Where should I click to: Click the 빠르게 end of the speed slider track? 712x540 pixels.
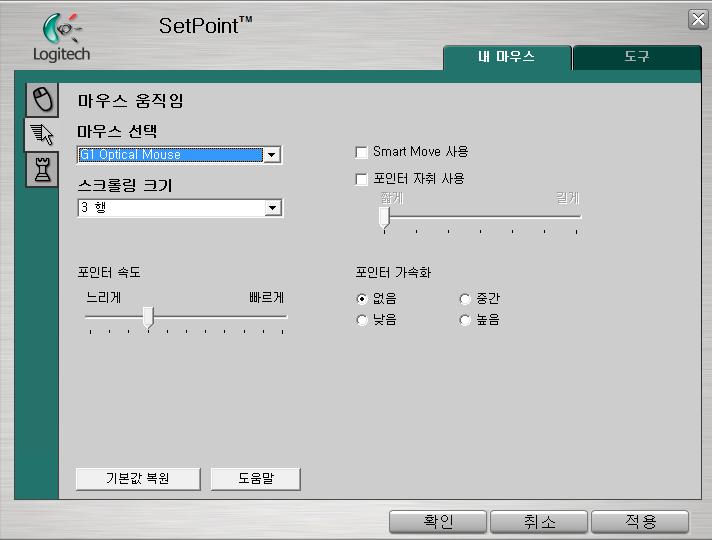282,317
